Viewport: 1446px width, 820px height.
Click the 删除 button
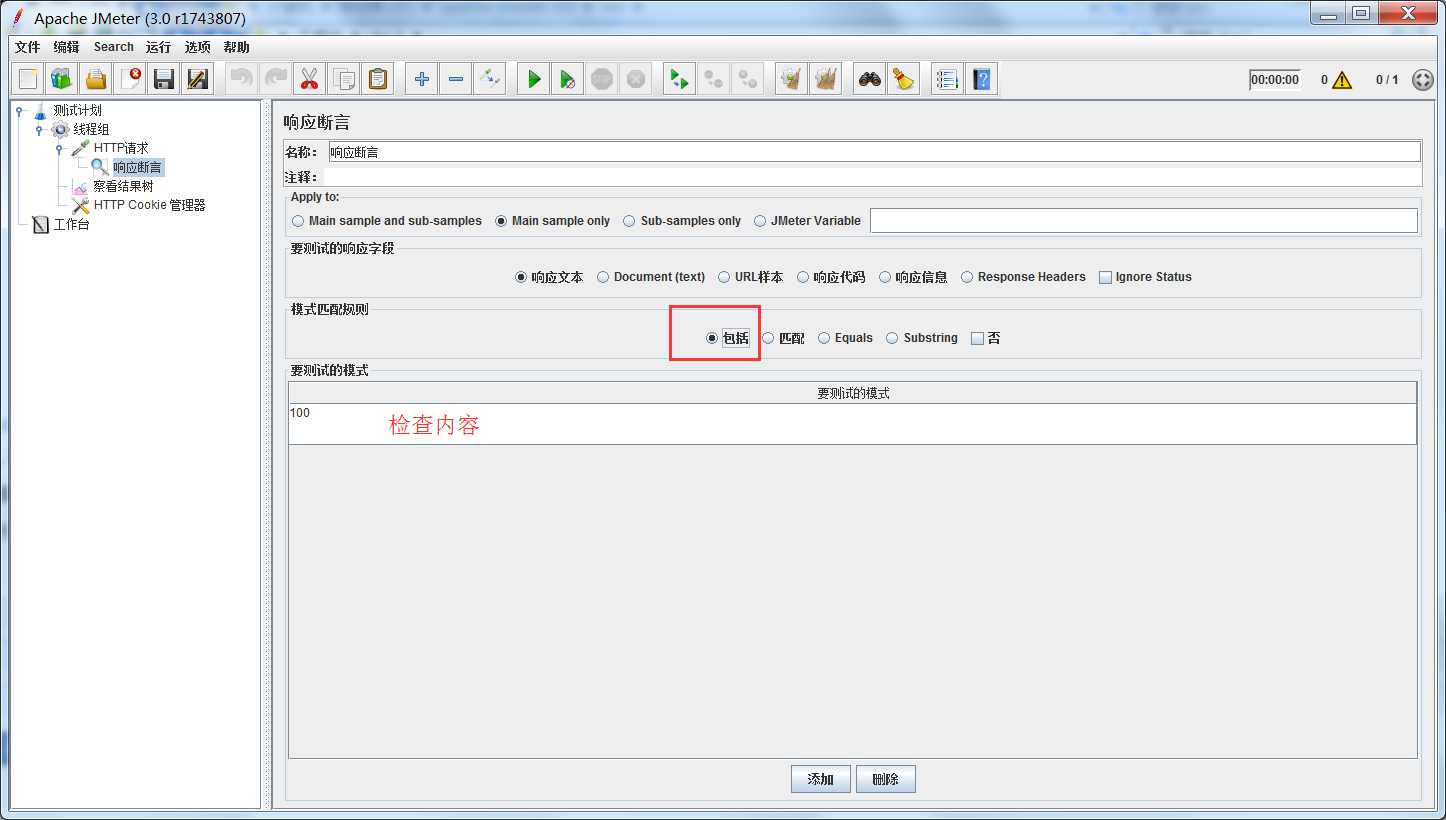coord(886,779)
